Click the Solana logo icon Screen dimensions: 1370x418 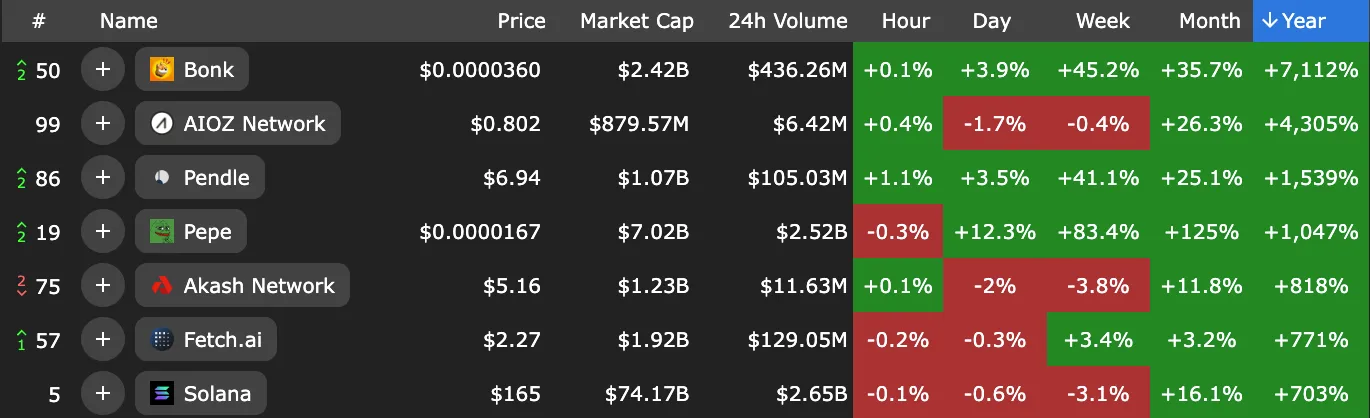(x=162, y=394)
